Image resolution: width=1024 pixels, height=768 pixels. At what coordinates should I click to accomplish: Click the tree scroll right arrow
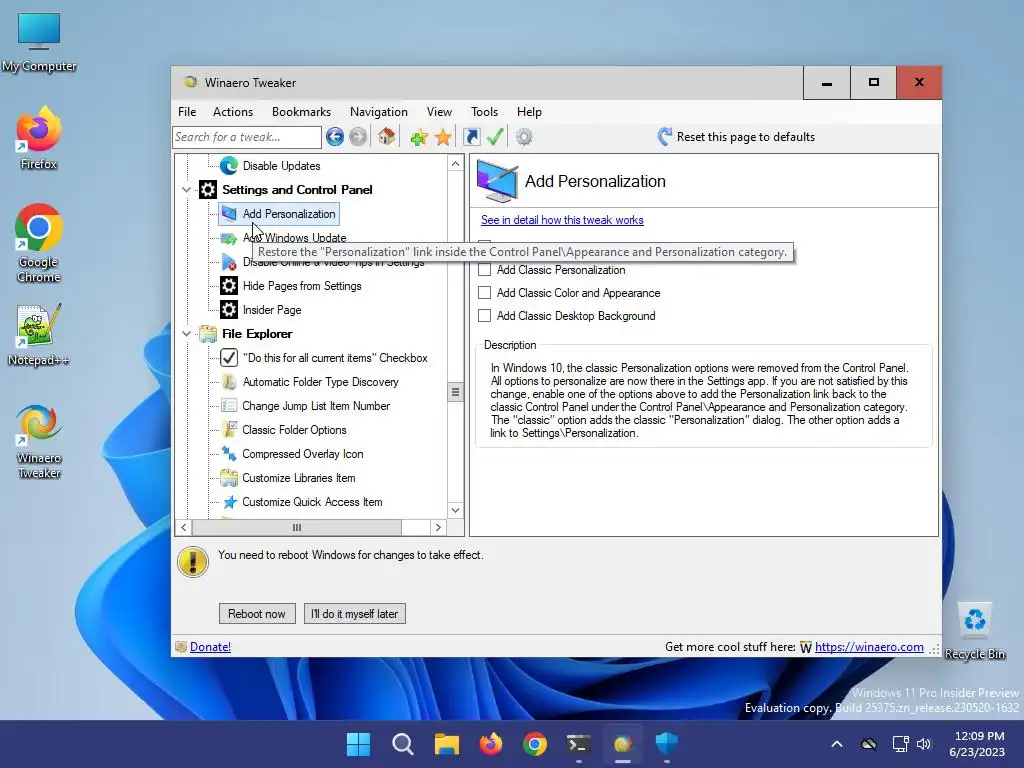(438, 528)
